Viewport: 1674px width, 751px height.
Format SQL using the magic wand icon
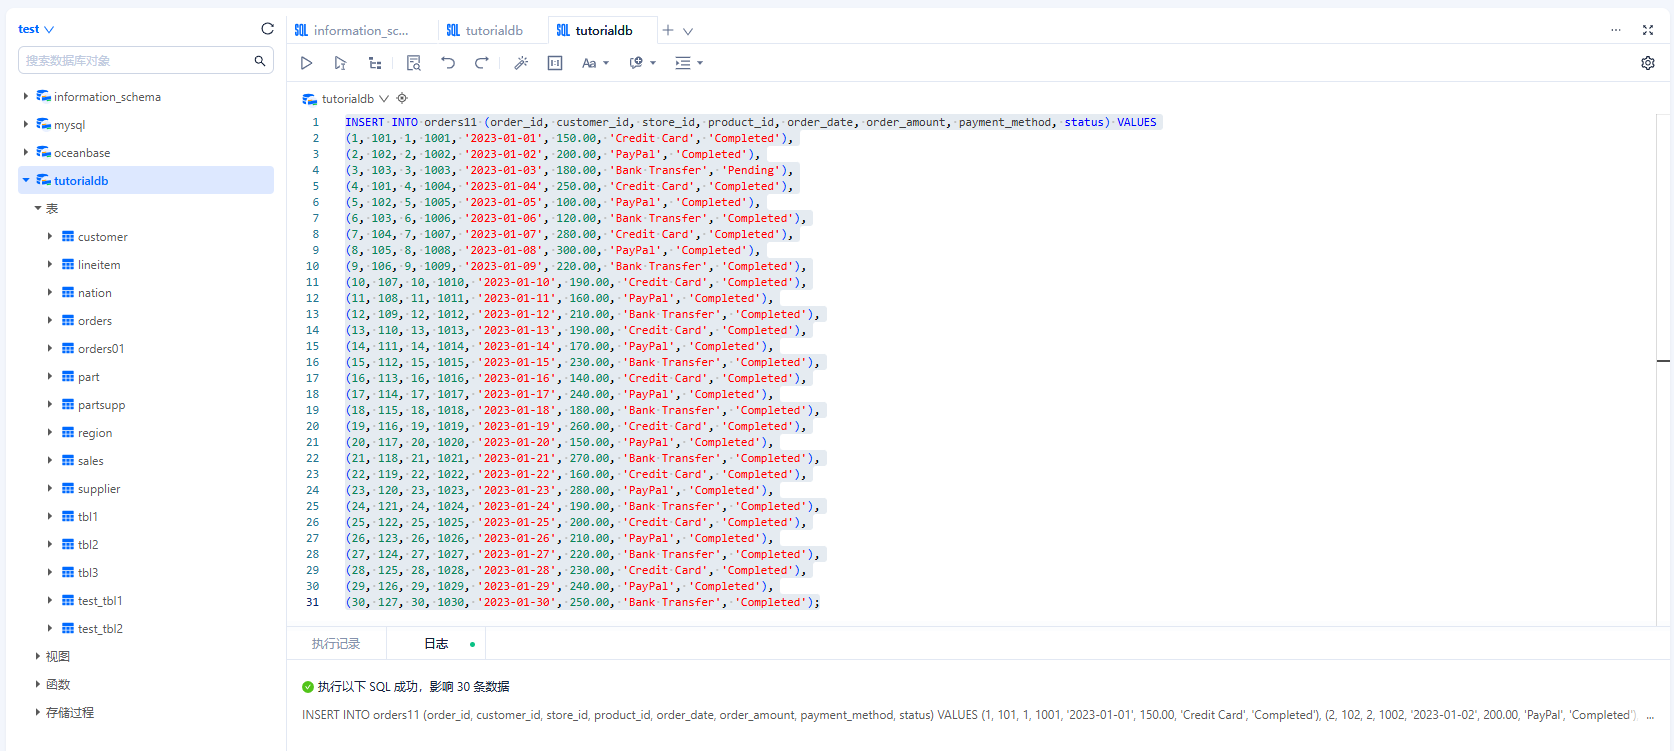pyautogui.click(x=521, y=63)
